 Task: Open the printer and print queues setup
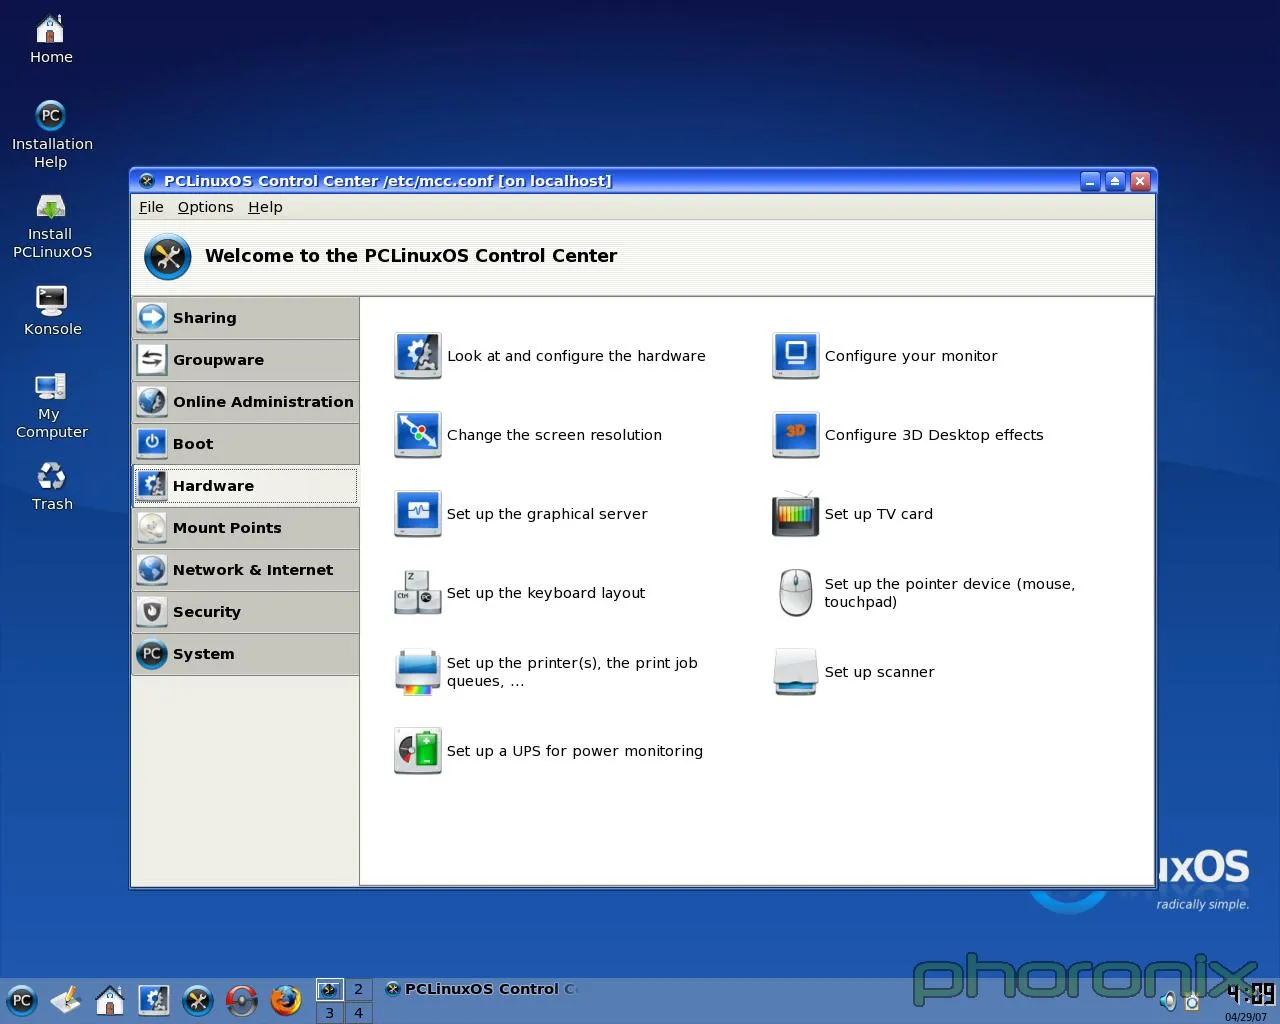pos(546,672)
